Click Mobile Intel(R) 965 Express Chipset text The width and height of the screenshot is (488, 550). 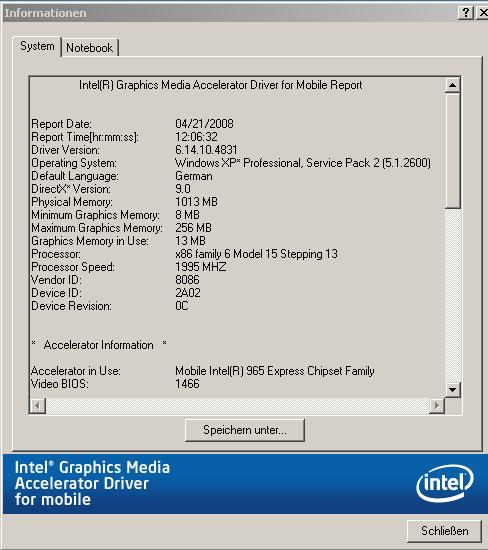point(275,371)
